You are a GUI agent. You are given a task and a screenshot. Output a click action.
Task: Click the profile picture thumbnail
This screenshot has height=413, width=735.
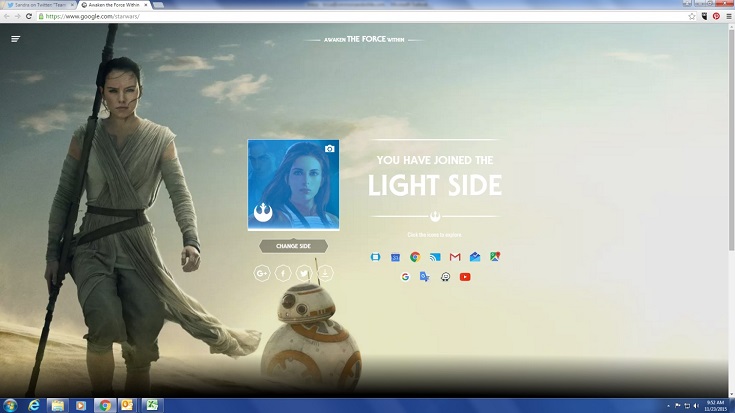click(293, 185)
